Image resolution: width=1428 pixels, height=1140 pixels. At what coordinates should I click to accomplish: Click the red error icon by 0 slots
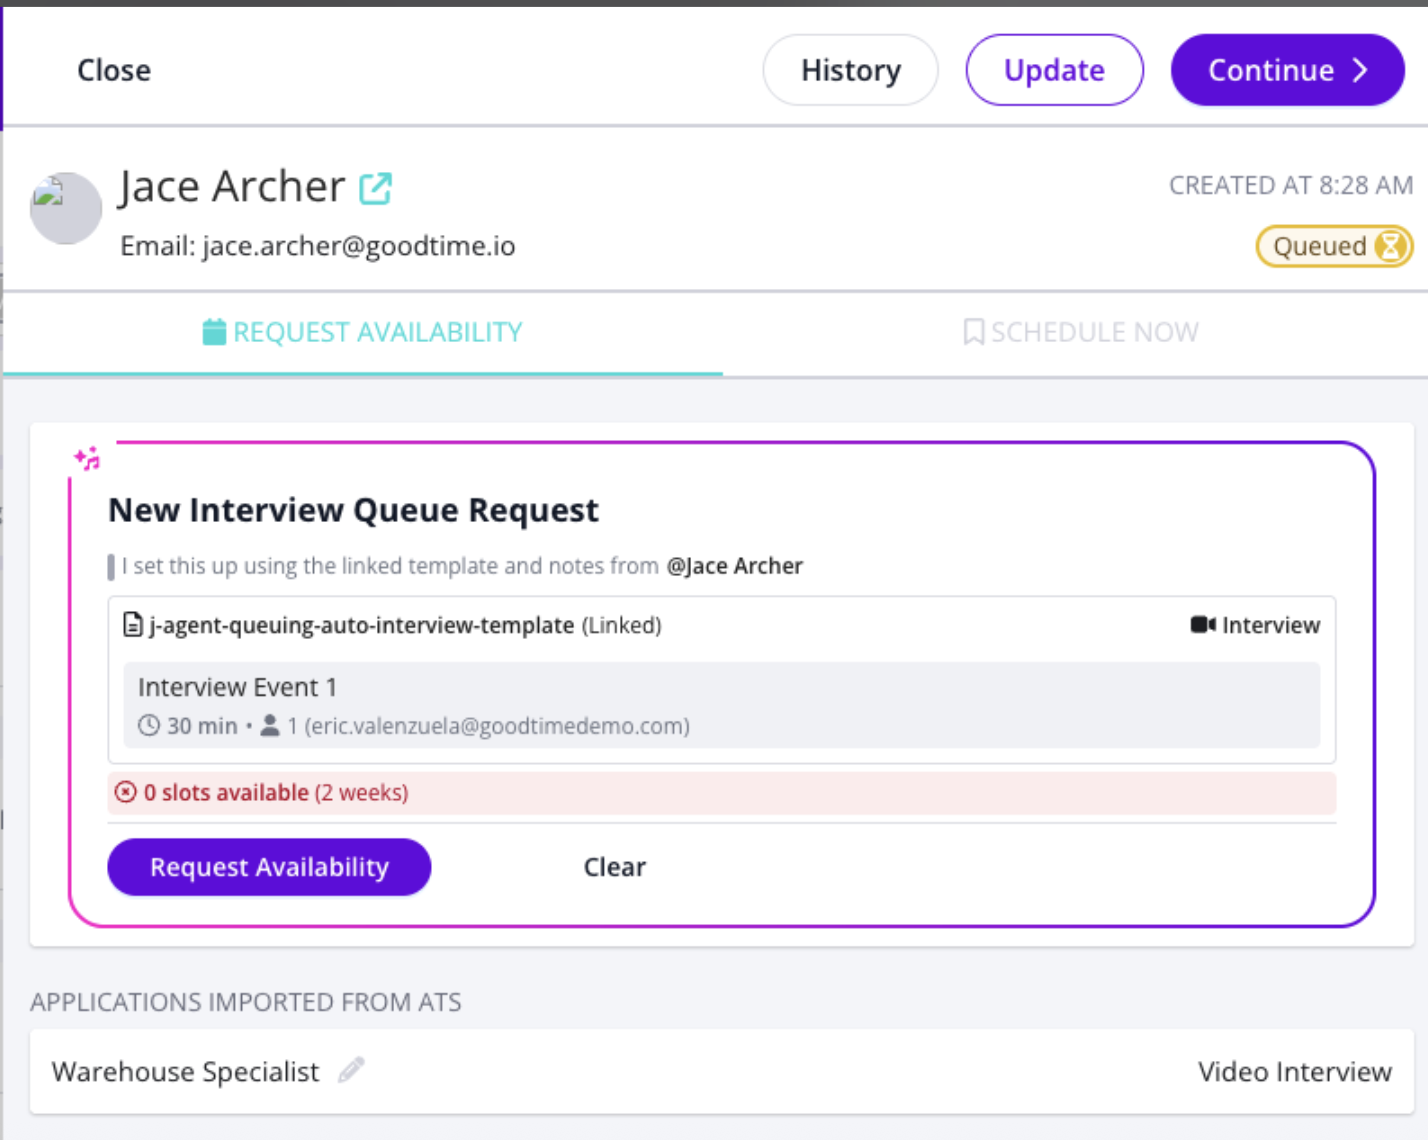click(x=125, y=793)
